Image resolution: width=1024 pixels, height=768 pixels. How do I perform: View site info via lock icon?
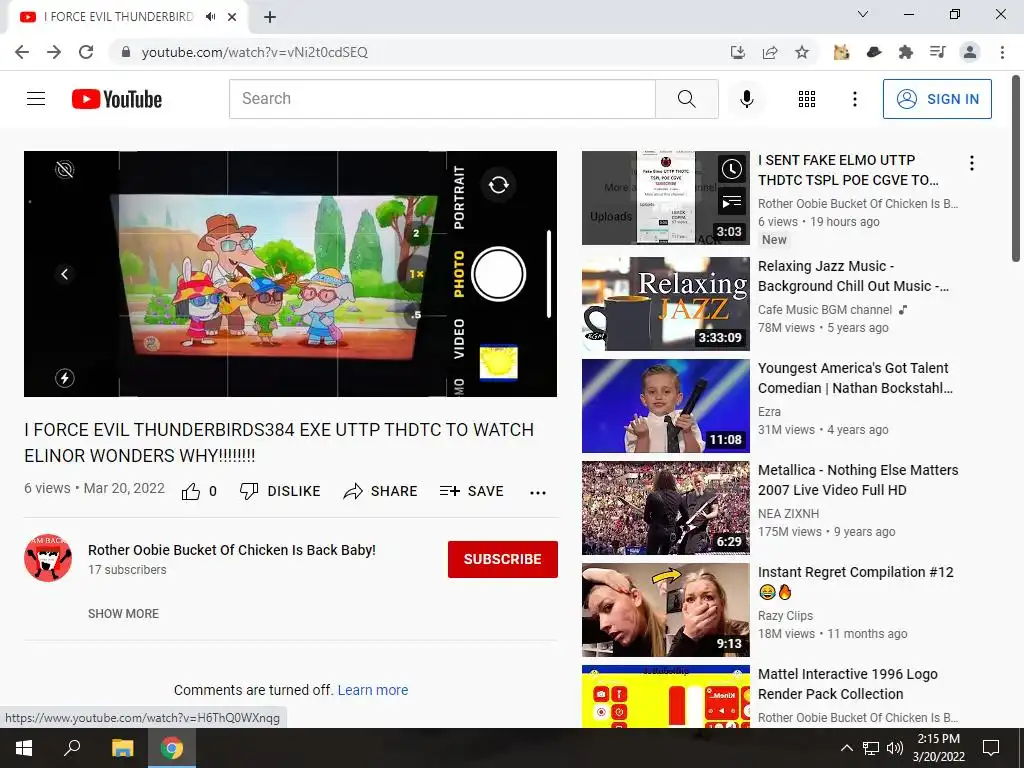[x=125, y=52]
